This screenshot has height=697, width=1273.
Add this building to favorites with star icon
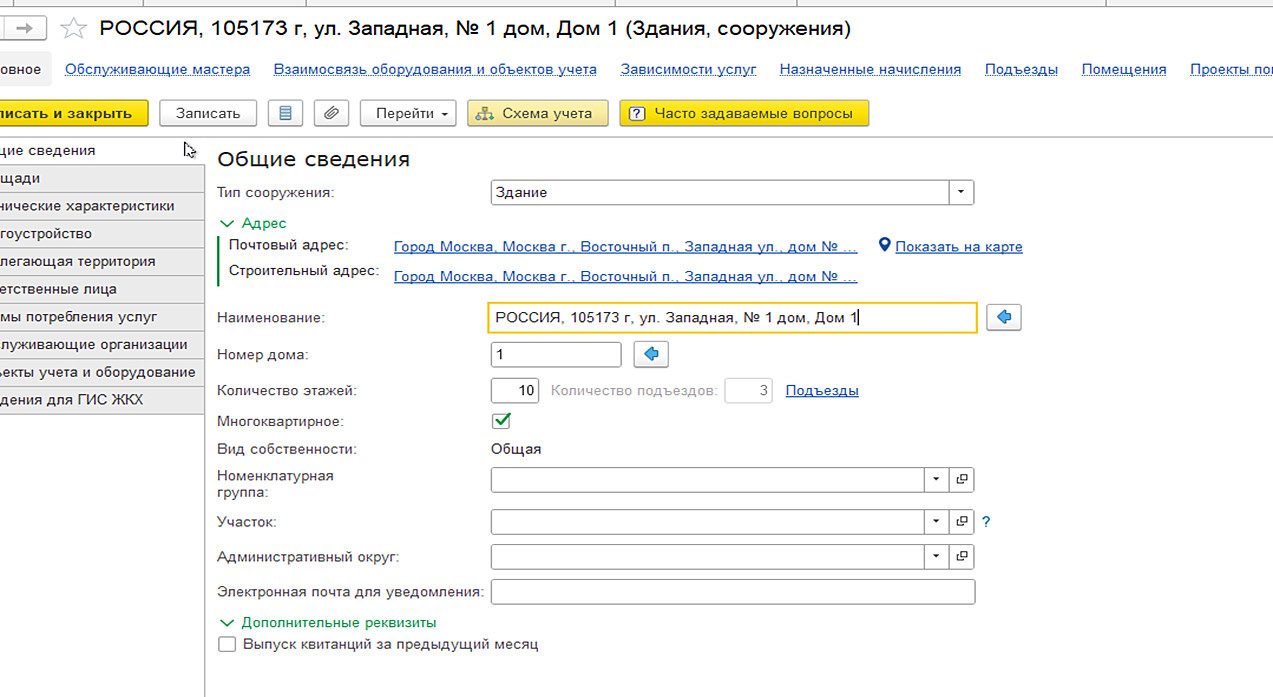(73, 29)
